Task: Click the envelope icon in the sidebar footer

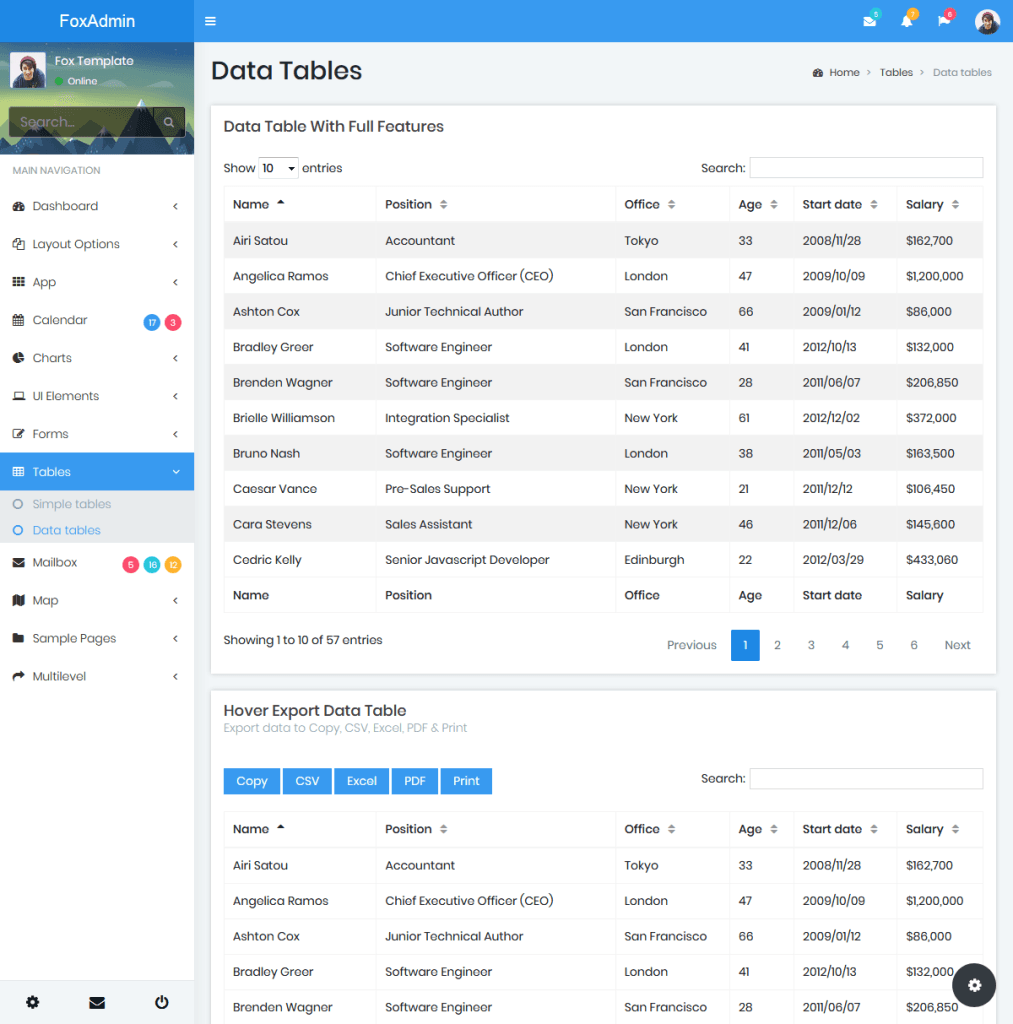Action: click(96, 1002)
